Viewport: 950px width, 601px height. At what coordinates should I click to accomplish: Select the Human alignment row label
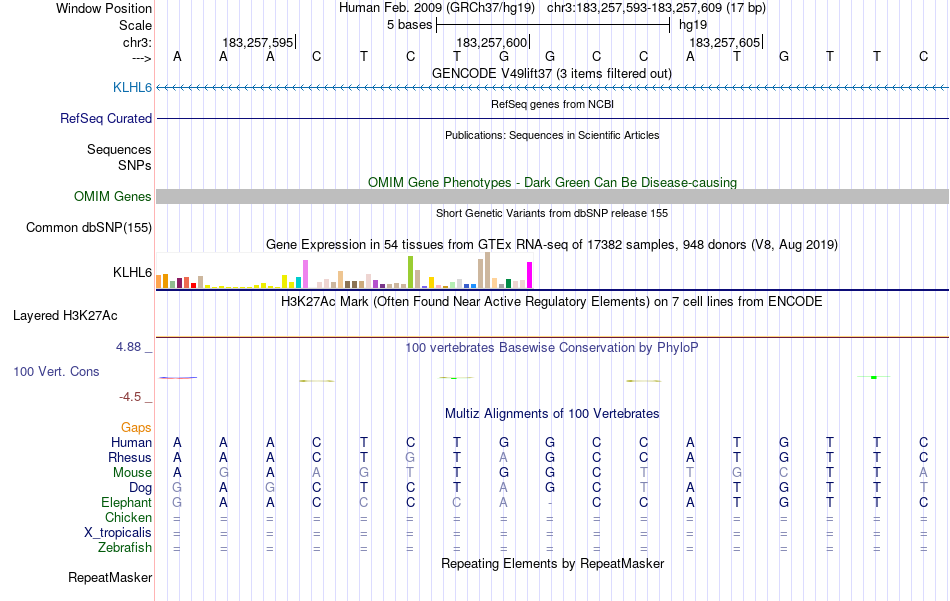coord(131,443)
